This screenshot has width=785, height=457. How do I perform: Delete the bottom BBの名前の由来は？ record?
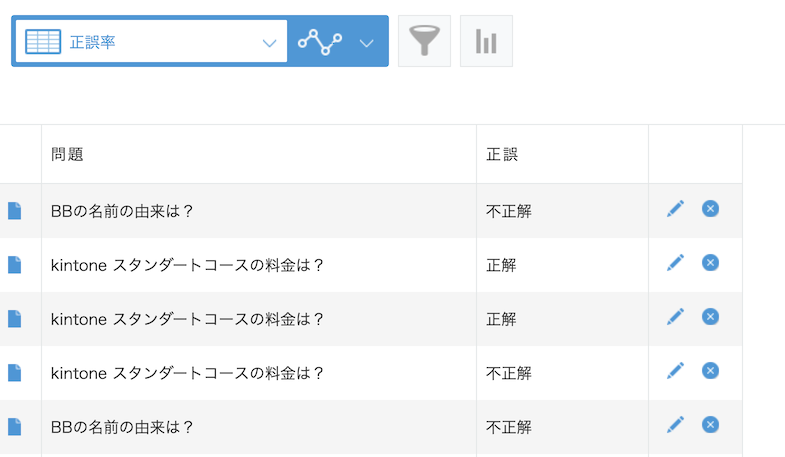tap(710, 425)
